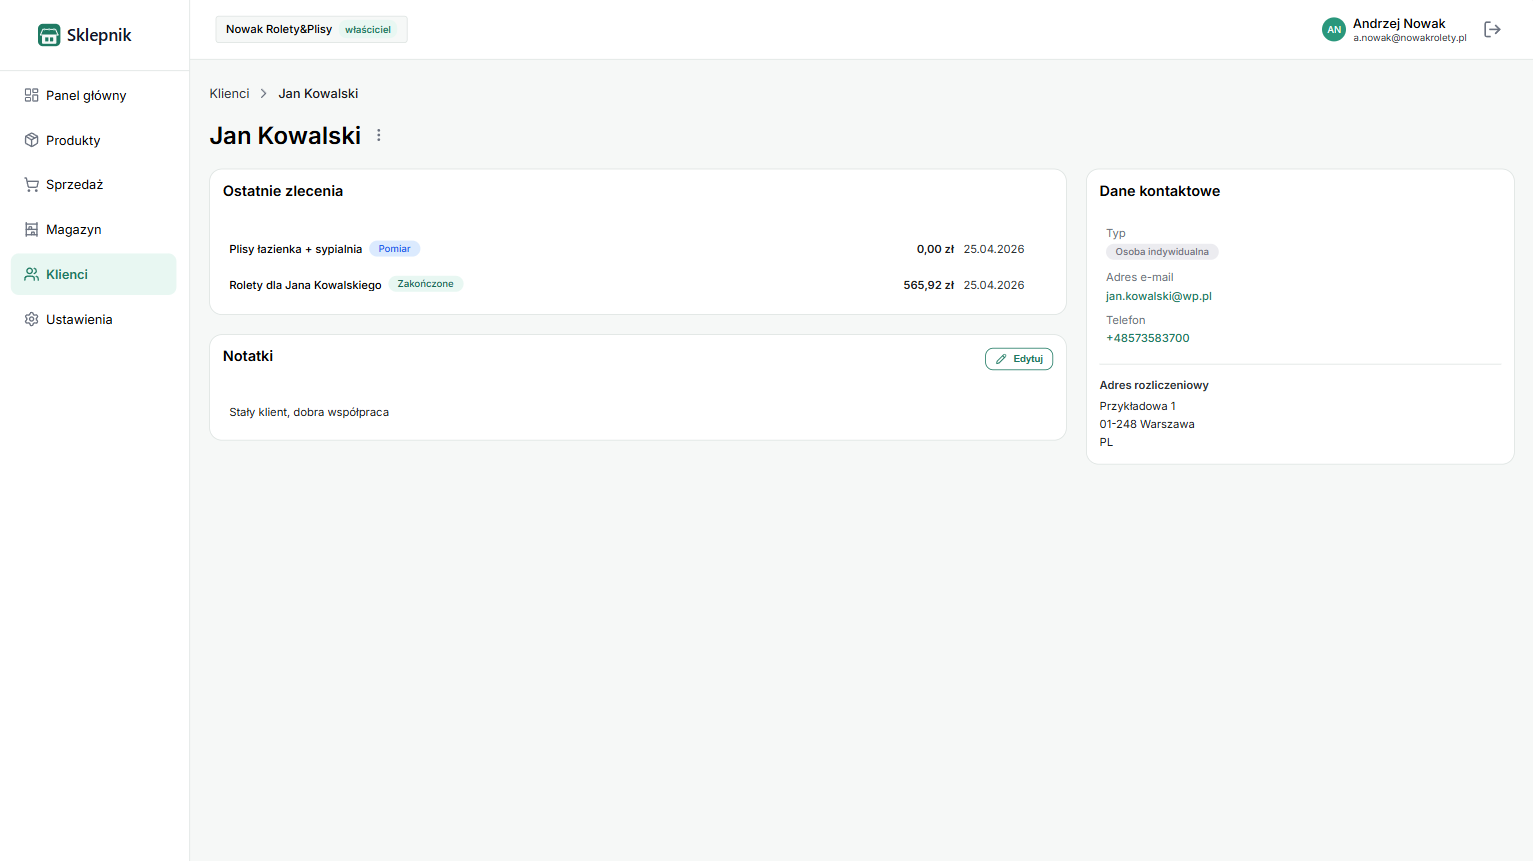This screenshot has height=861, width=1533.
Task: Click the Ustawienia gear icon
Action: pos(31,319)
